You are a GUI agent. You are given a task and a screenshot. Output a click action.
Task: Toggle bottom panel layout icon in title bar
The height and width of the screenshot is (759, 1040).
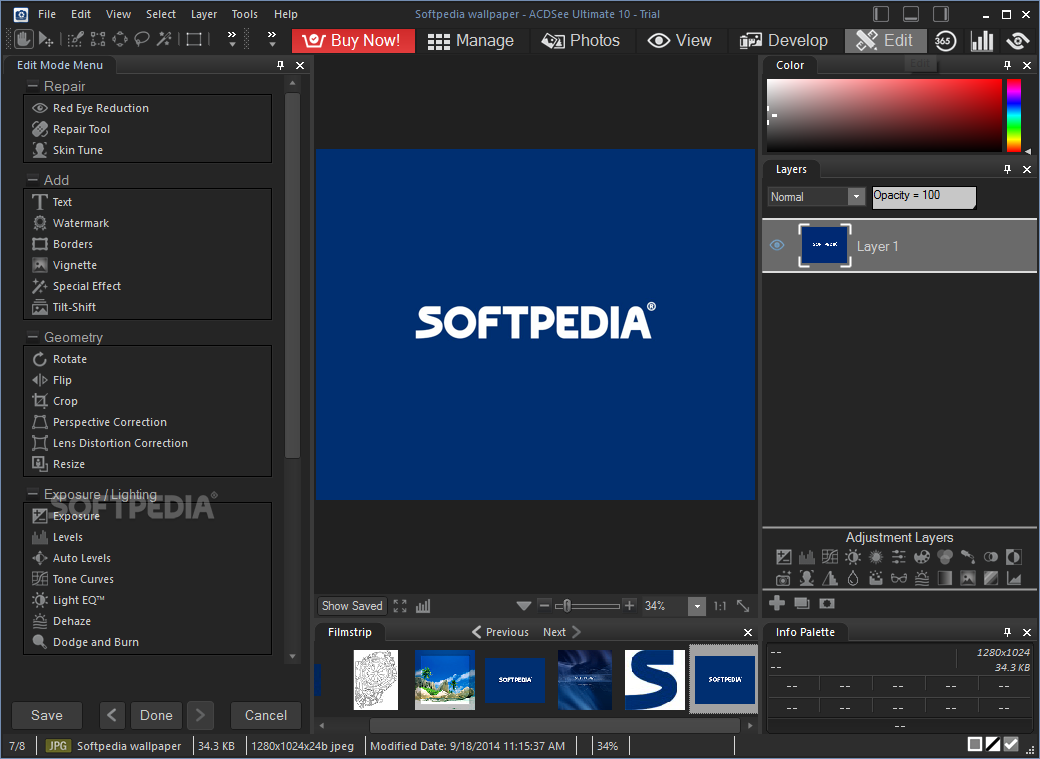911,14
